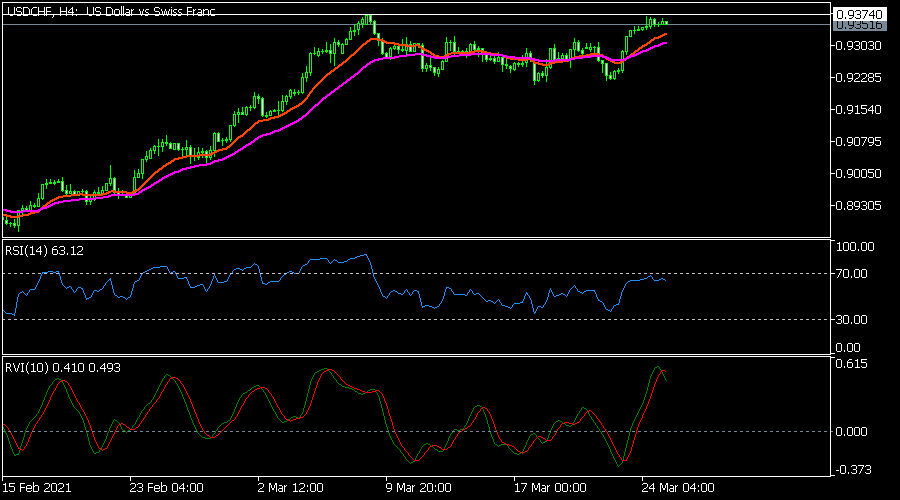Screen dimensions: 900x500
Task: Select the RSI(14) 63.12 indicator label
Action: 44,251
